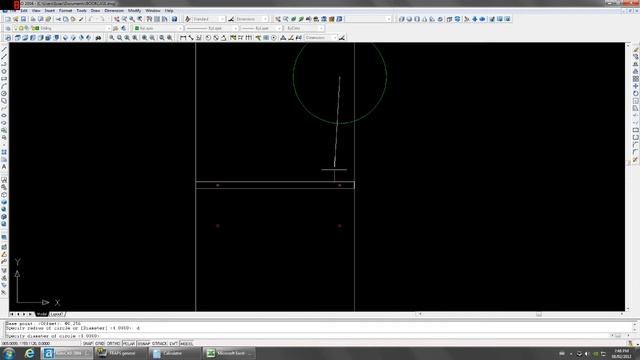Switch to the Model tab
640x360 pixels.
(x=42, y=314)
